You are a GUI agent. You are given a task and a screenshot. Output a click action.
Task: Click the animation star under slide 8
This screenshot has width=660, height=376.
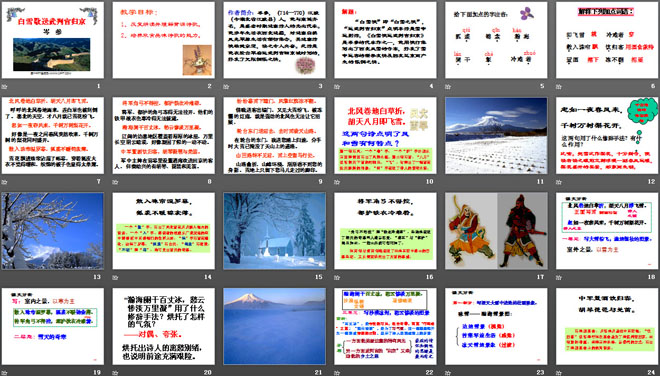(x=115, y=182)
